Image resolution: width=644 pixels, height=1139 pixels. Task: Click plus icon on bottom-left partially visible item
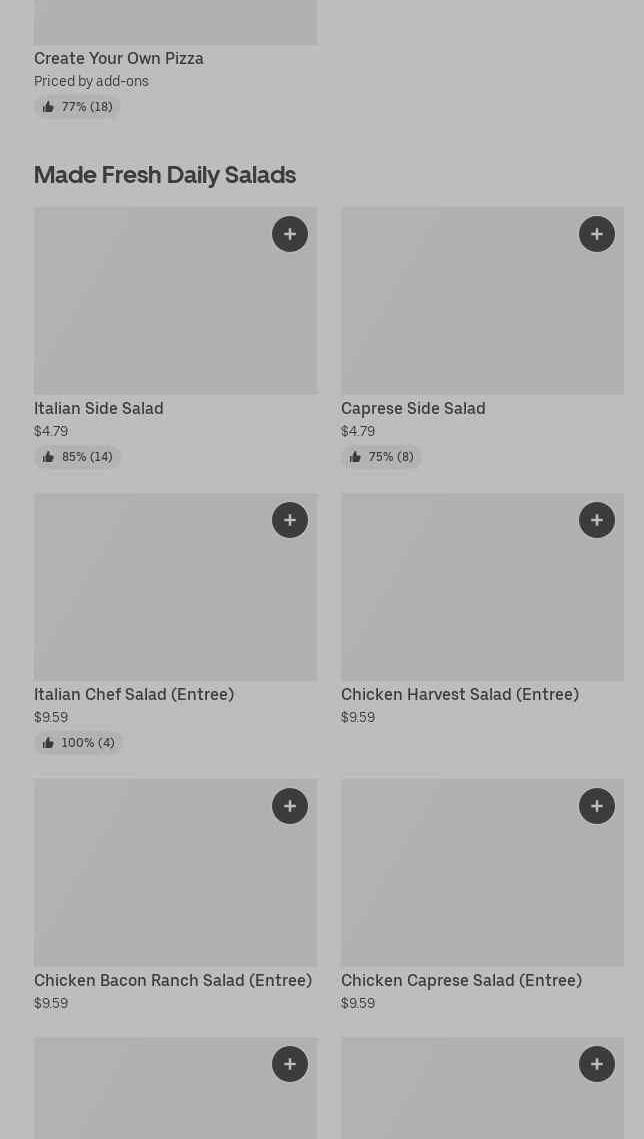[x=290, y=1064]
